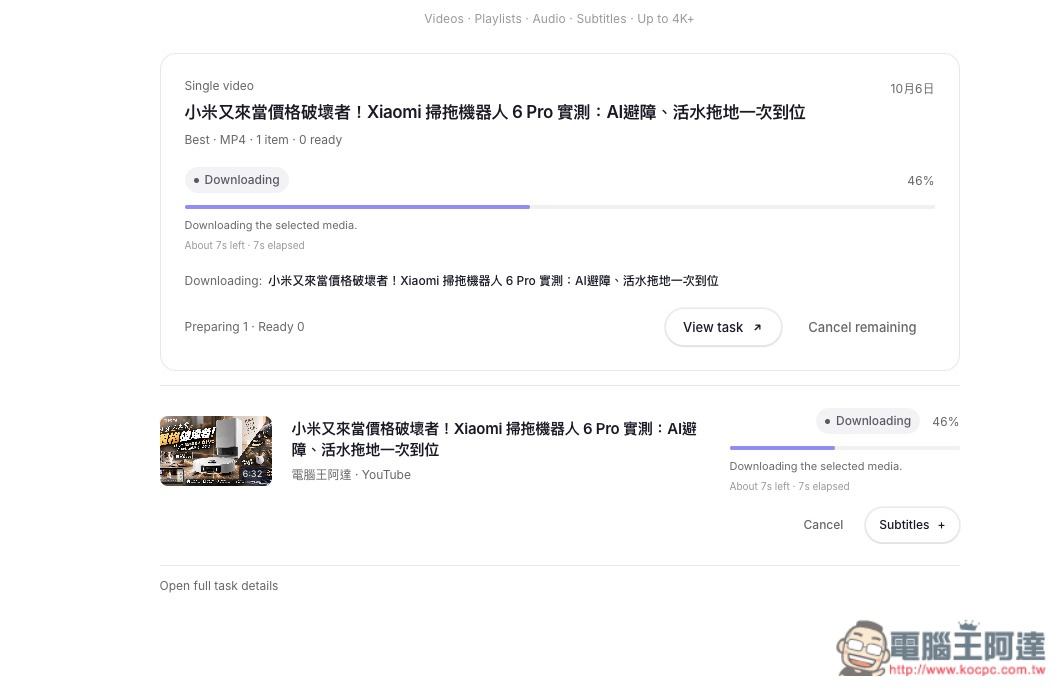Screen dimensions: 1061x690
Task: Click the '電腦王阿達 · YouTube' channel text
Action: click(x=351, y=475)
